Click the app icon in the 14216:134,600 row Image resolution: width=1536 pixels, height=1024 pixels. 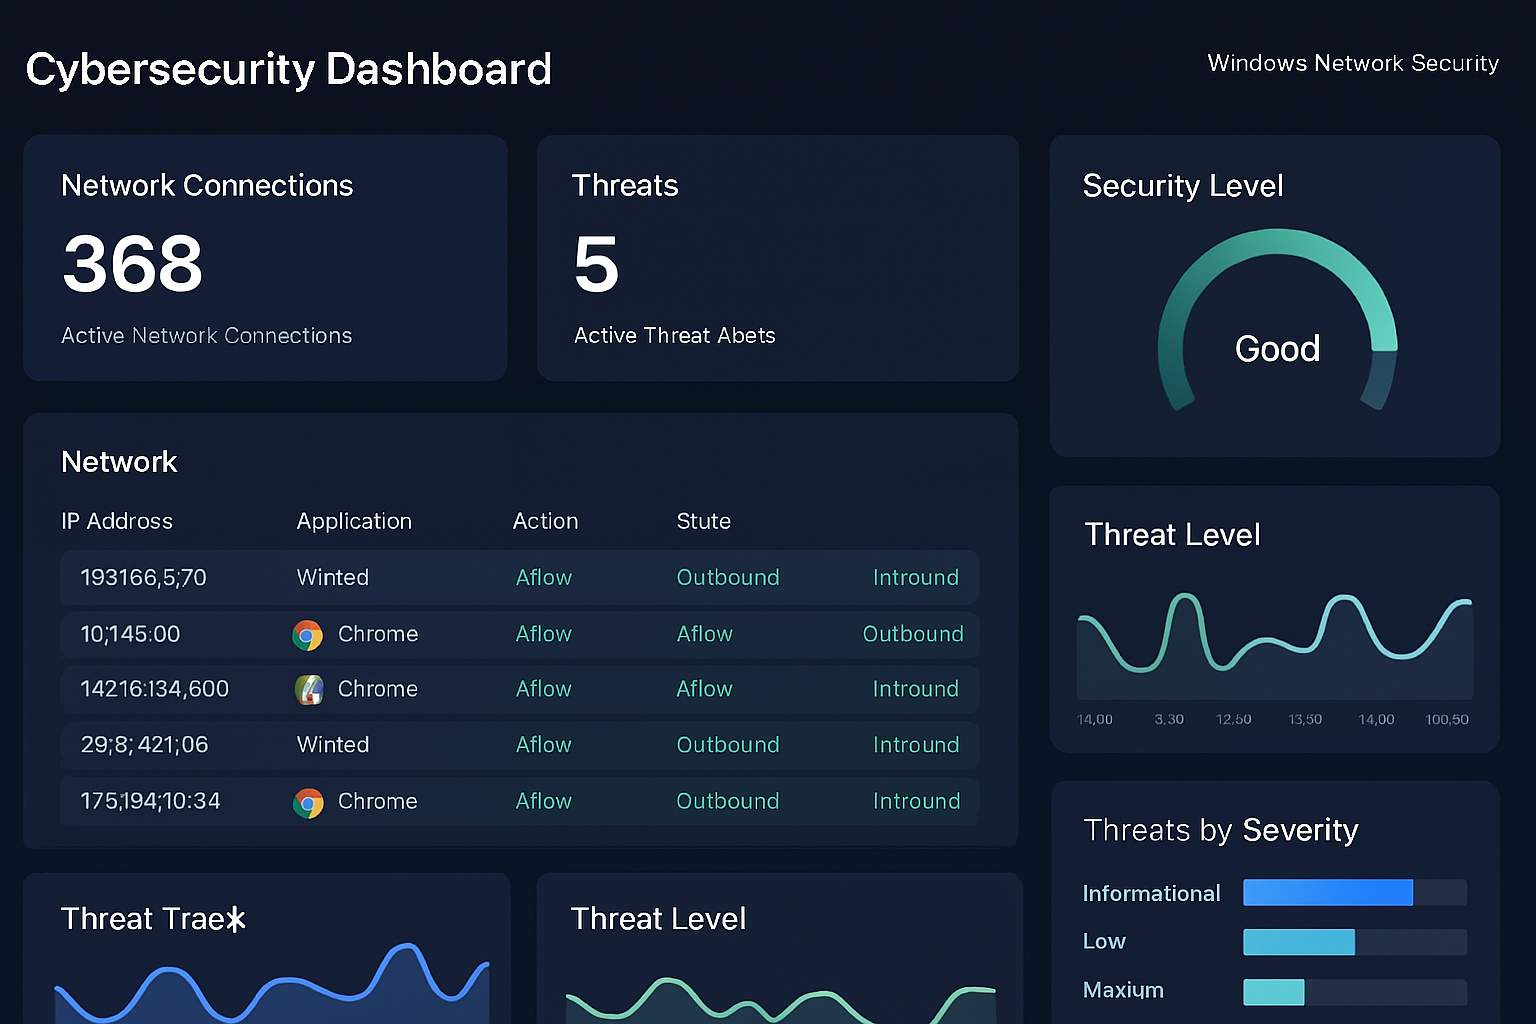click(x=309, y=690)
